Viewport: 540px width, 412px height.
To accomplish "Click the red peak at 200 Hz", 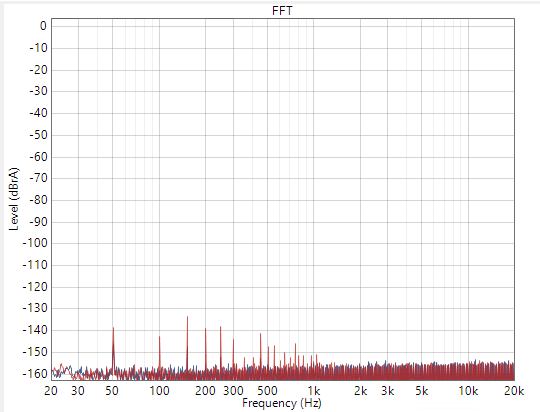I will pyautogui.click(x=206, y=328).
